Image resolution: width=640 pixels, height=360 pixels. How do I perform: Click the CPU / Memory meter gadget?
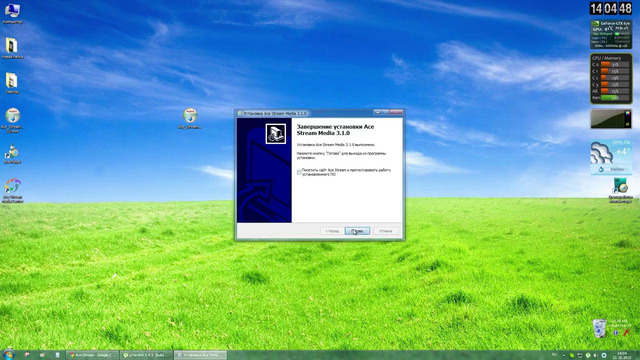pyautogui.click(x=611, y=78)
